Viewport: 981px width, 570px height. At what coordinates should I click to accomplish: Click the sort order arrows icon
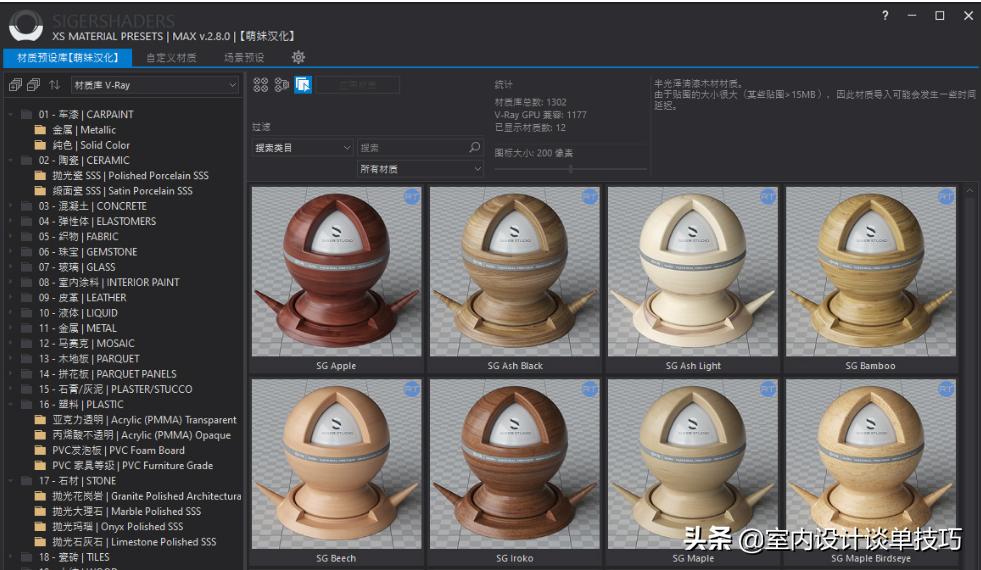tap(54, 84)
